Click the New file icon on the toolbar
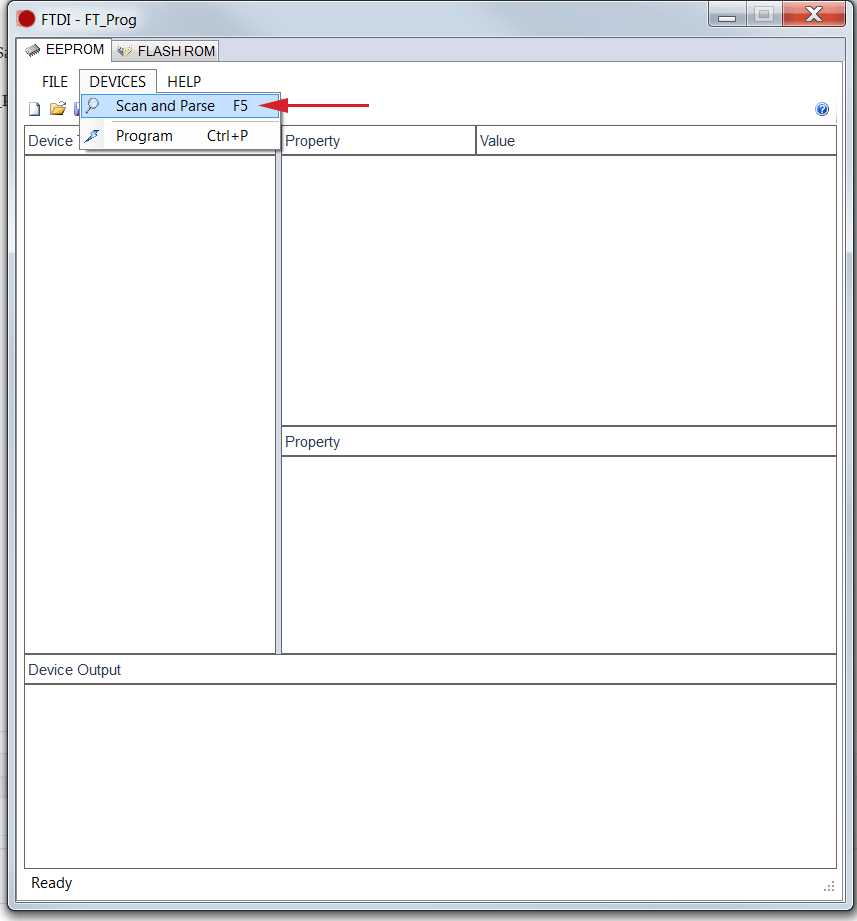This screenshot has width=857, height=921. [34, 109]
